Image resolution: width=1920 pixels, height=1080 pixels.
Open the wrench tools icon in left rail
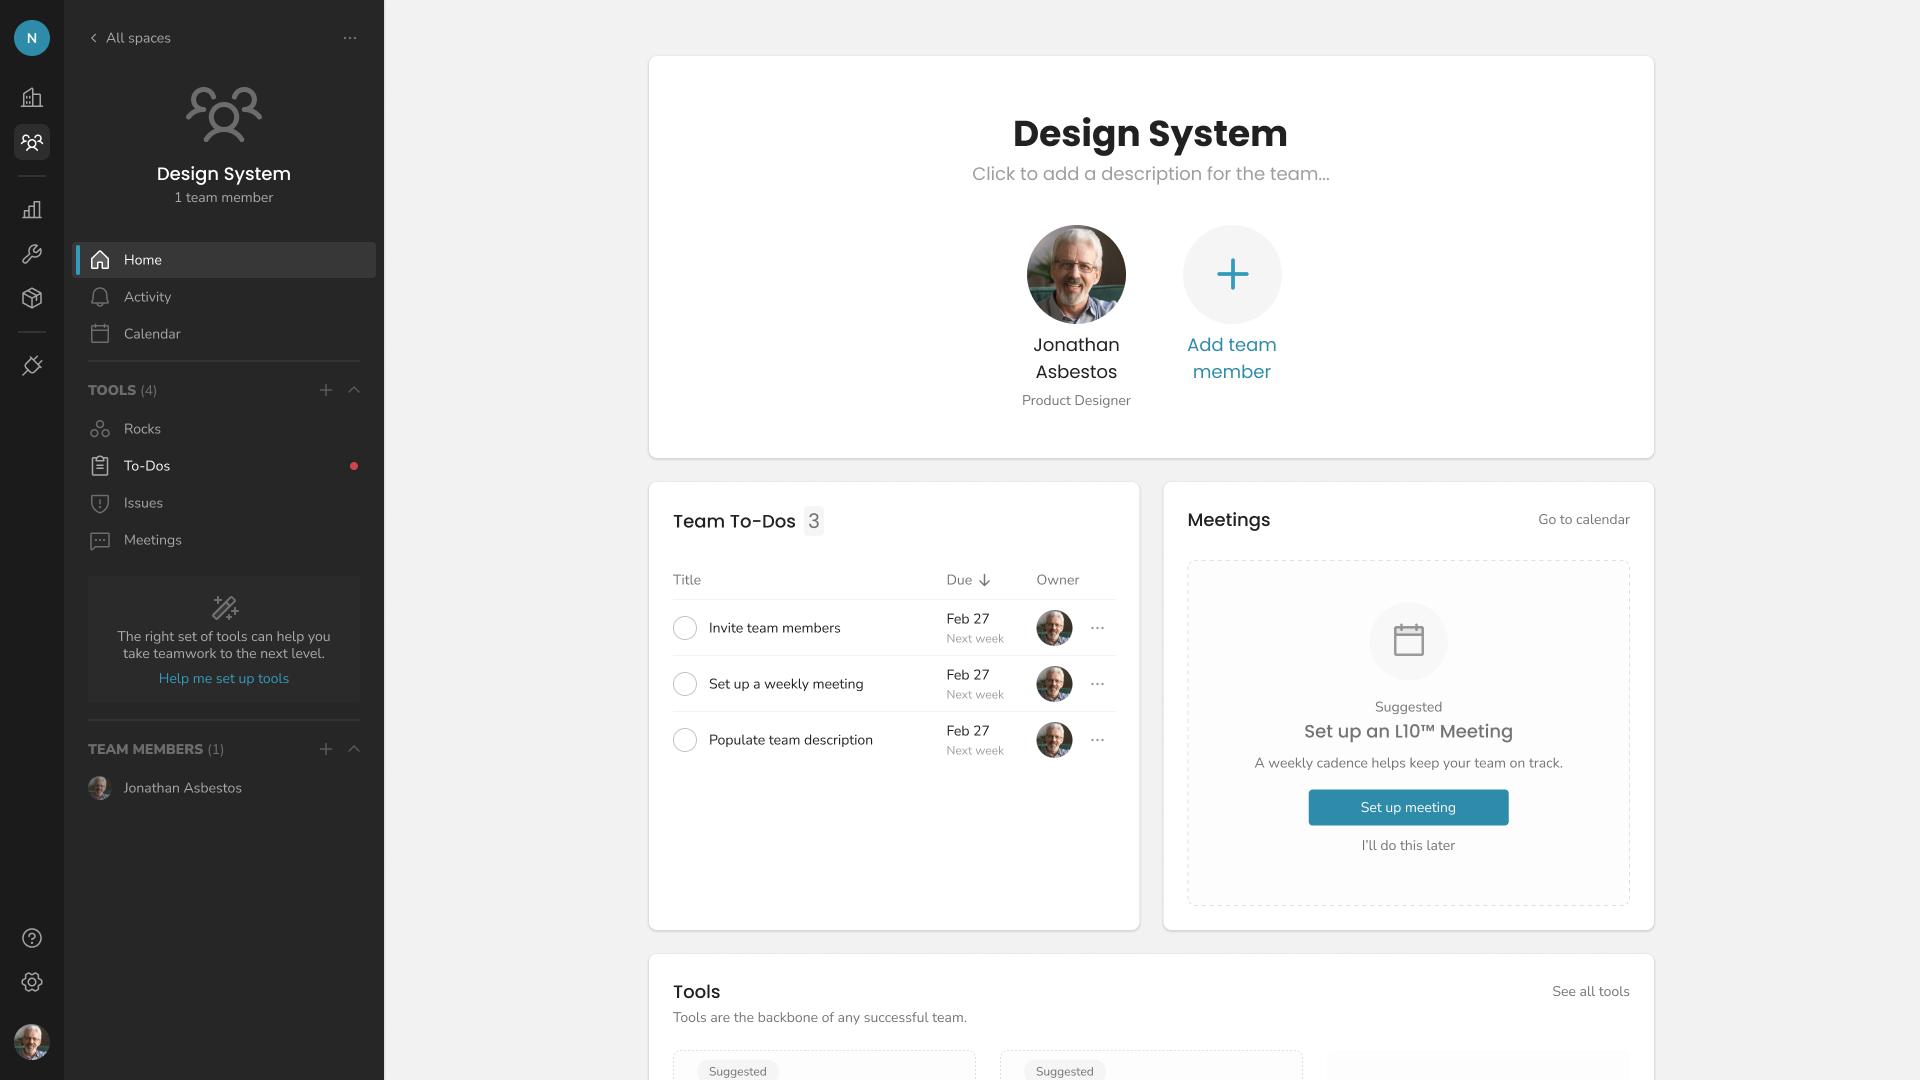click(32, 254)
